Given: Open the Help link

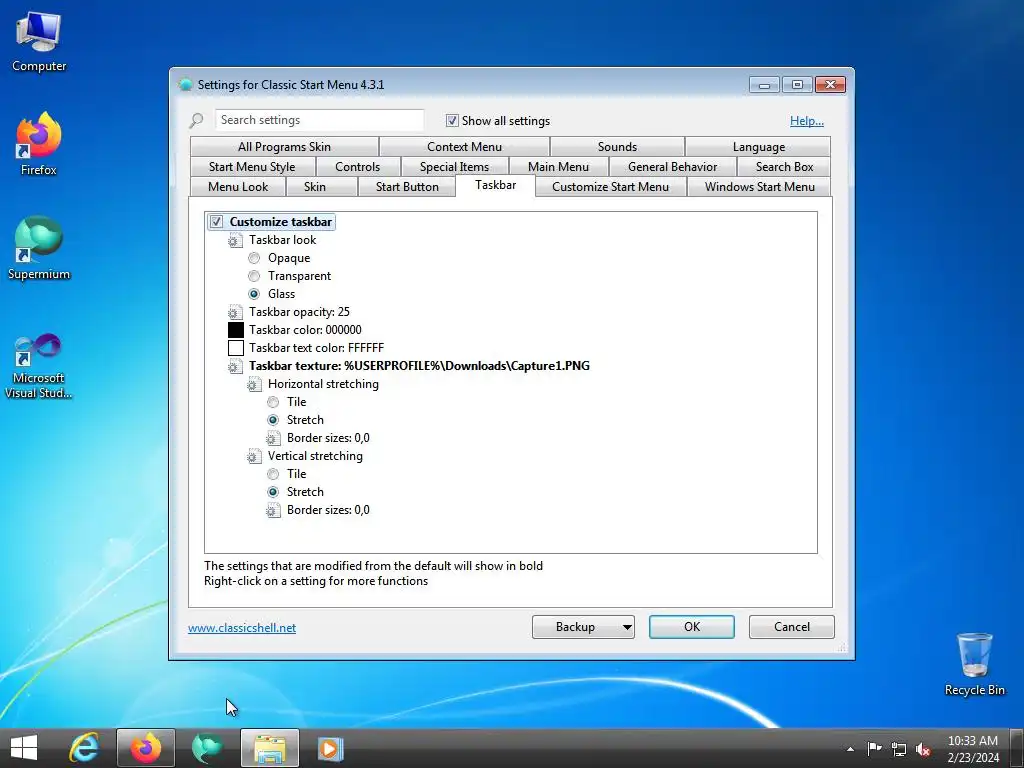Looking at the screenshot, I should coord(807,121).
